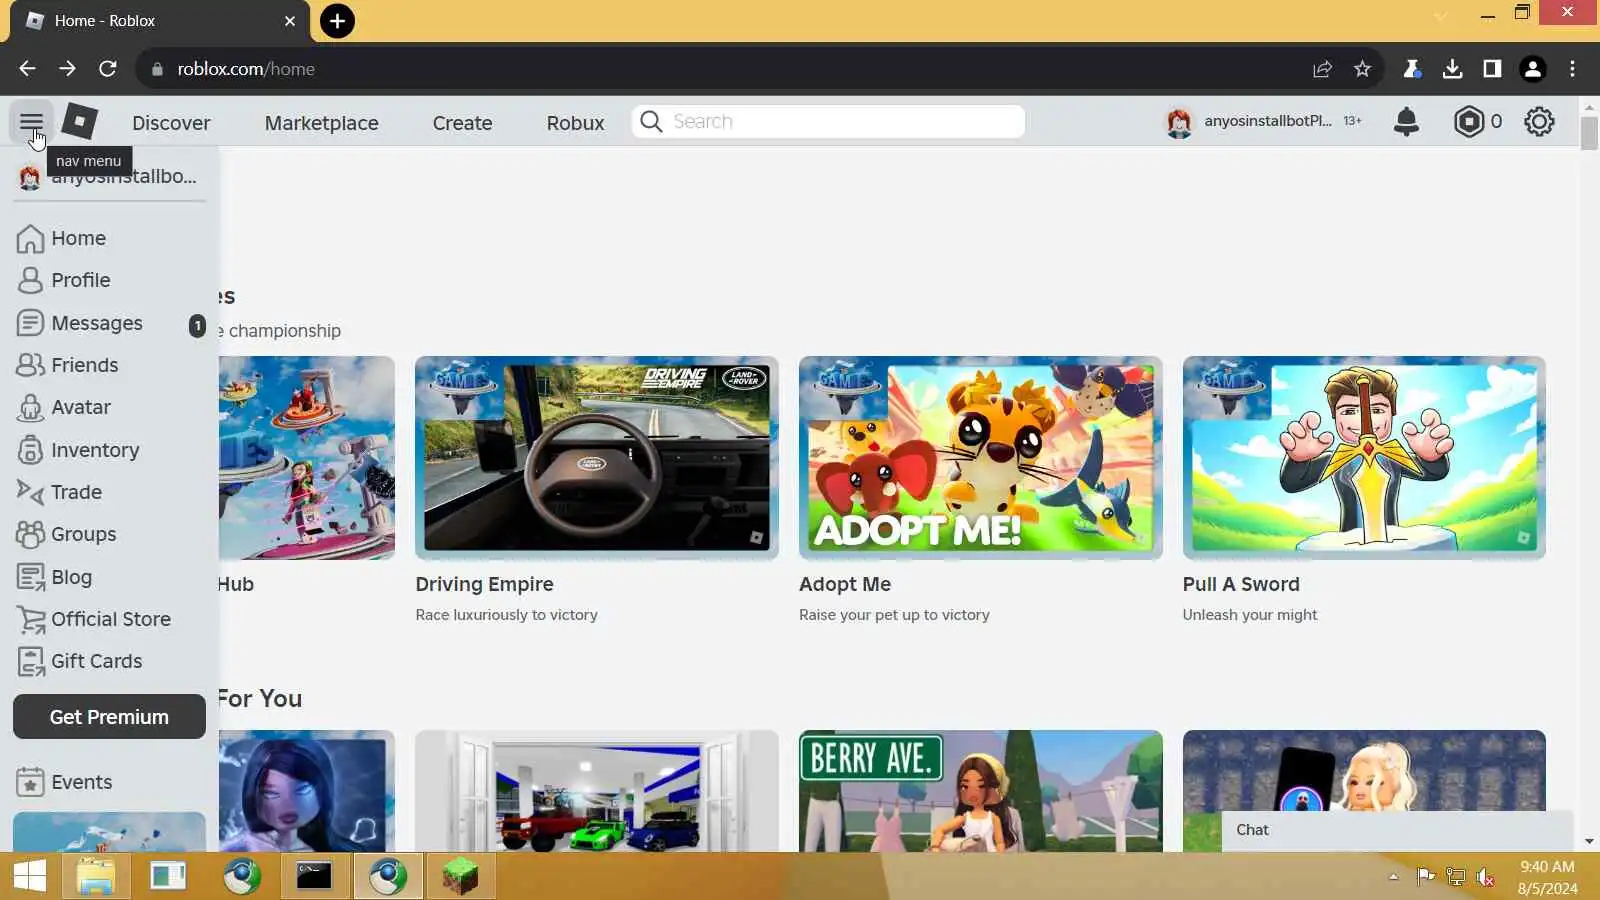Share this page from the address bar
This screenshot has width=1600, height=900.
tap(1322, 69)
